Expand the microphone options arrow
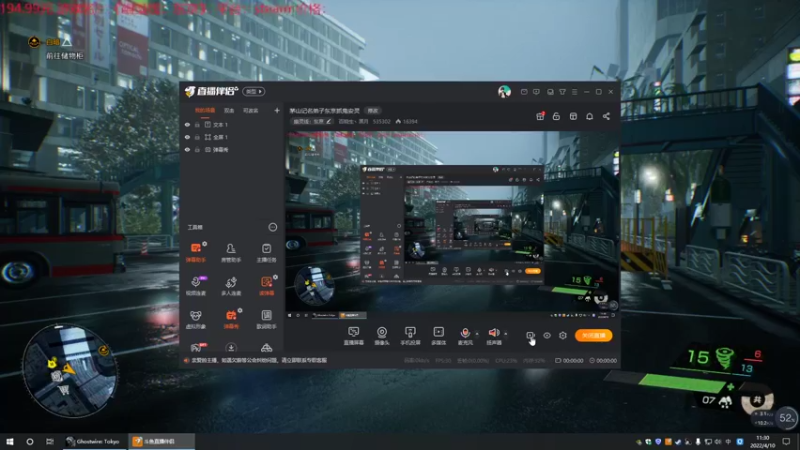Viewport: 800px width, 450px height. [477, 334]
